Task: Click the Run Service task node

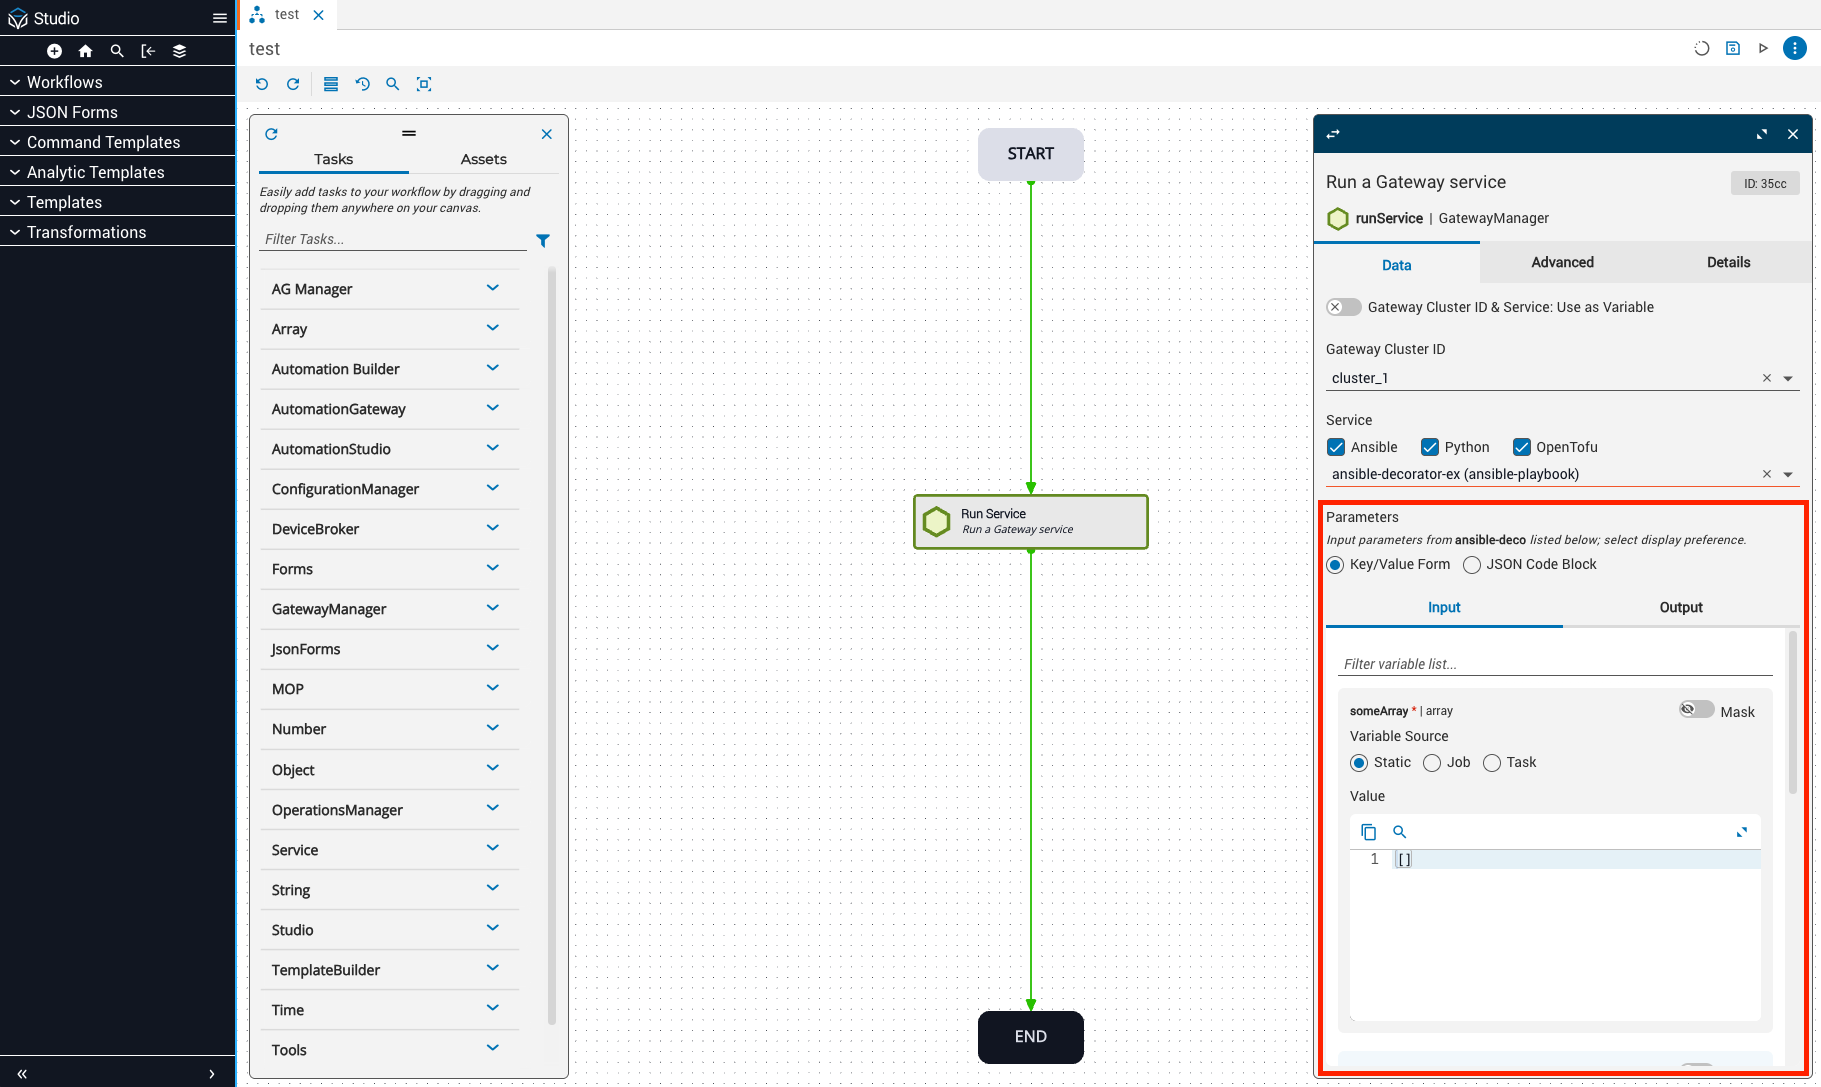Action: pyautogui.click(x=1030, y=522)
